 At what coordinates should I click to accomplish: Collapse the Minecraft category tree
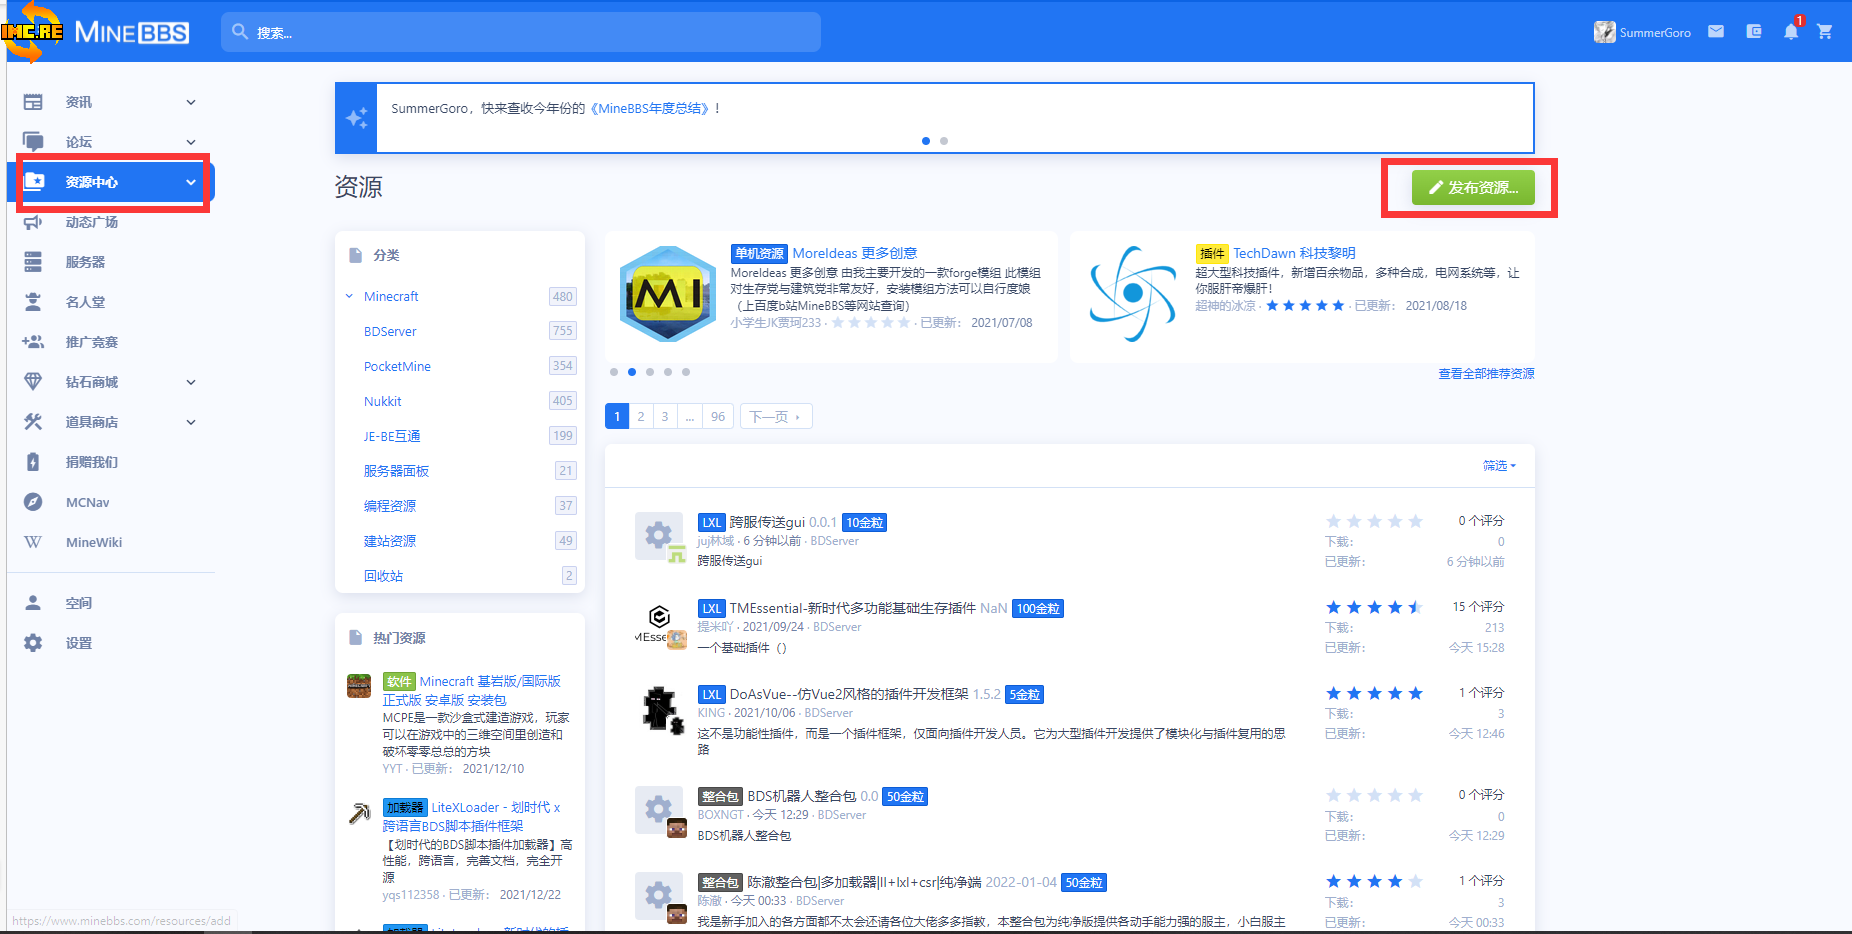coord(349,296)
